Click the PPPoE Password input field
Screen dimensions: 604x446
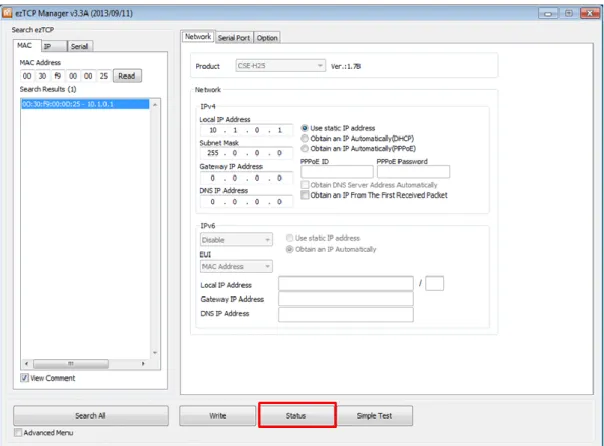point(413,172)
